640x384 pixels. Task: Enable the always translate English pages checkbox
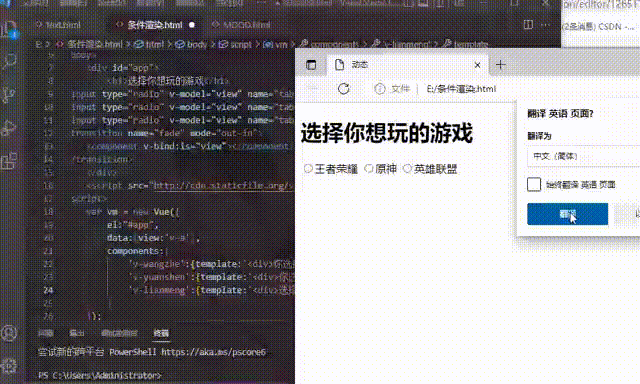534,184
